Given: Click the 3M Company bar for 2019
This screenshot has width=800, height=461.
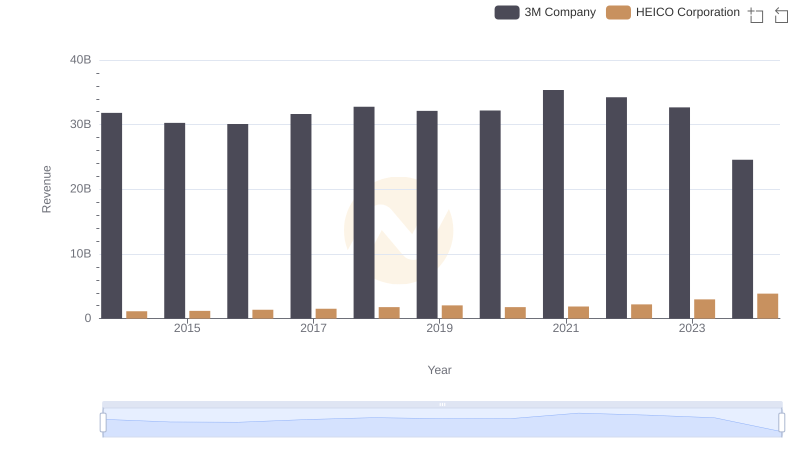Looking at the screenshot, I should pyautogui.click(x=427, y=215).
